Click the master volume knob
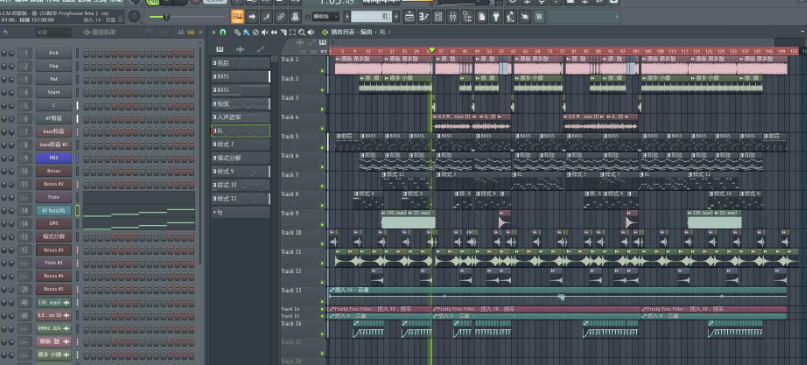 pos(134,16)
